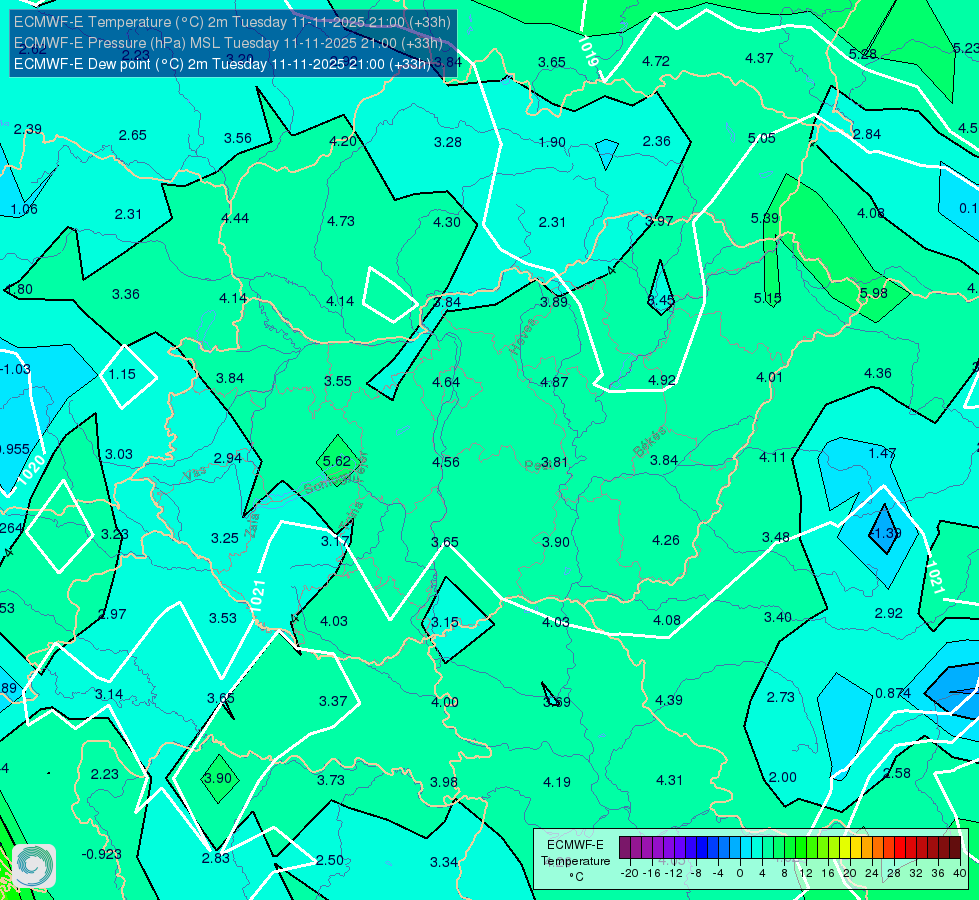Viewport: 979px width, 900px height.
Task: Click the 4.73 grid value
Action: [x=341, y=221]
